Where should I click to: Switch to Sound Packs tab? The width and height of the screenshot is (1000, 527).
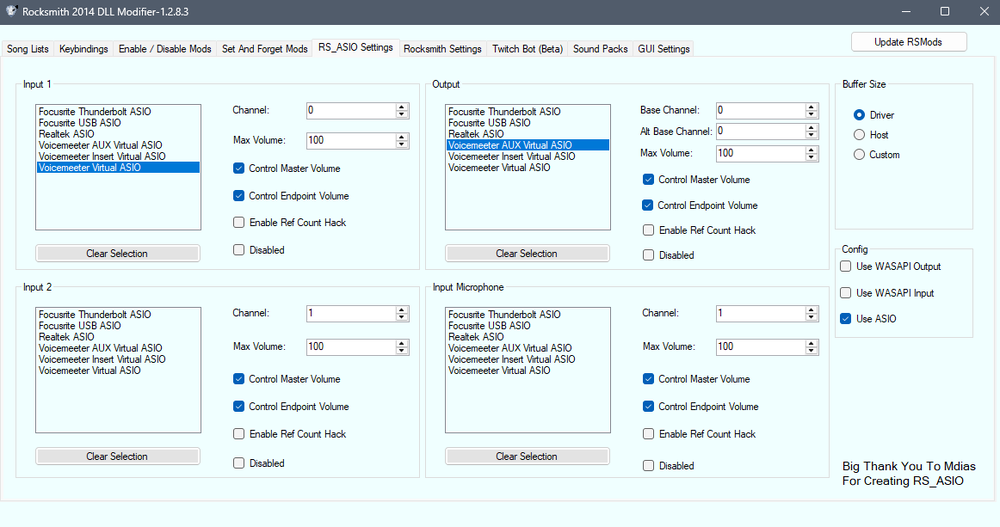point(600,48)
